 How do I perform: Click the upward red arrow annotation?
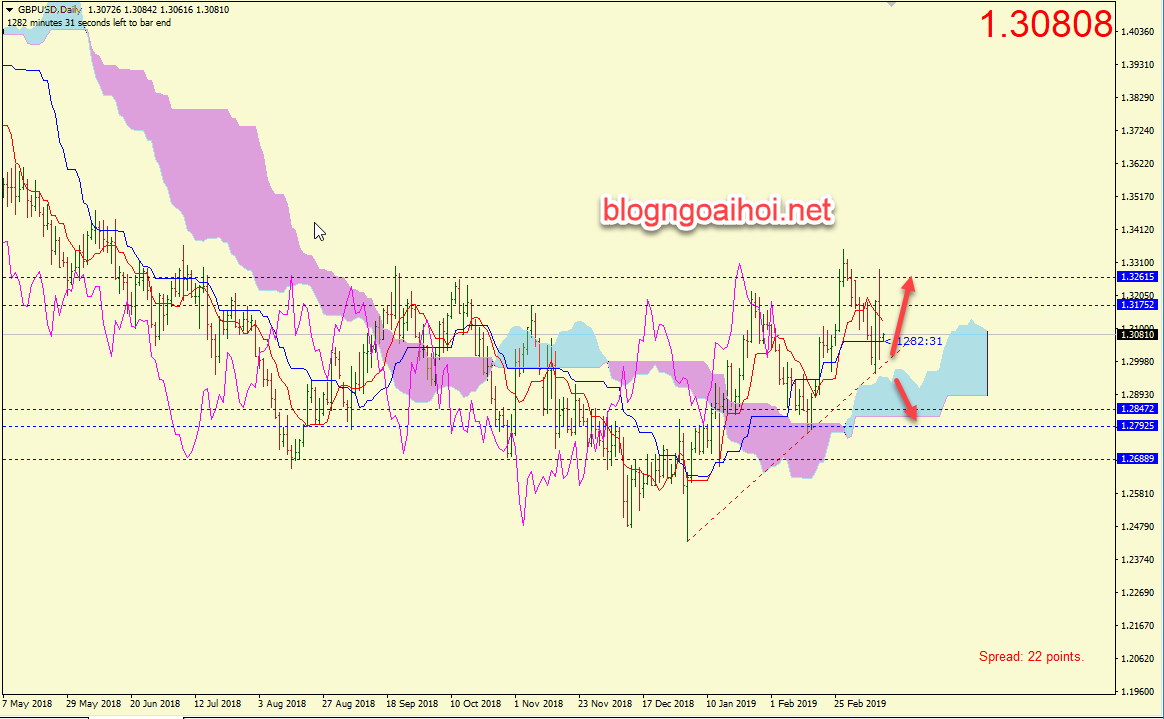pos(901,311)
